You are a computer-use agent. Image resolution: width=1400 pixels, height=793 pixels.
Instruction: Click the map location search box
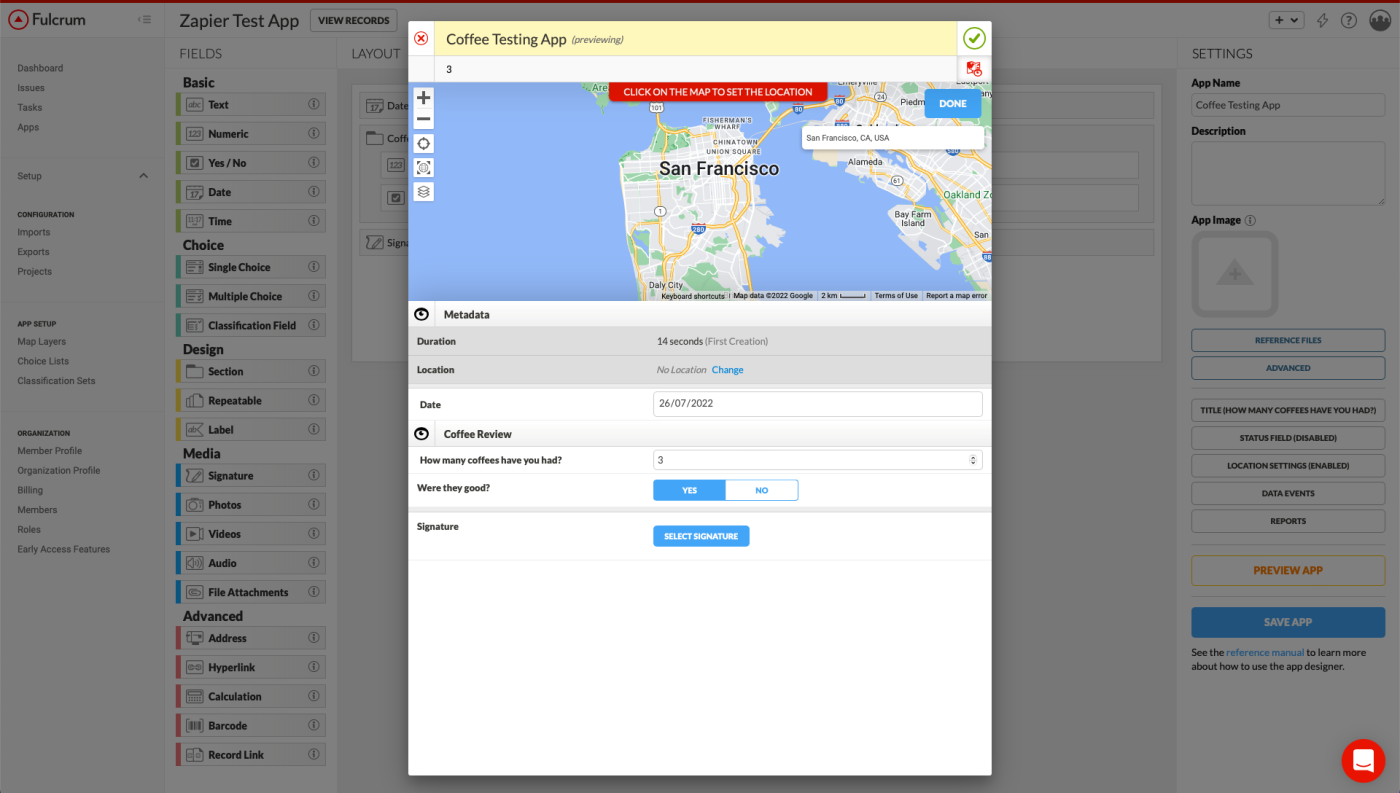(x=892, y=138)
